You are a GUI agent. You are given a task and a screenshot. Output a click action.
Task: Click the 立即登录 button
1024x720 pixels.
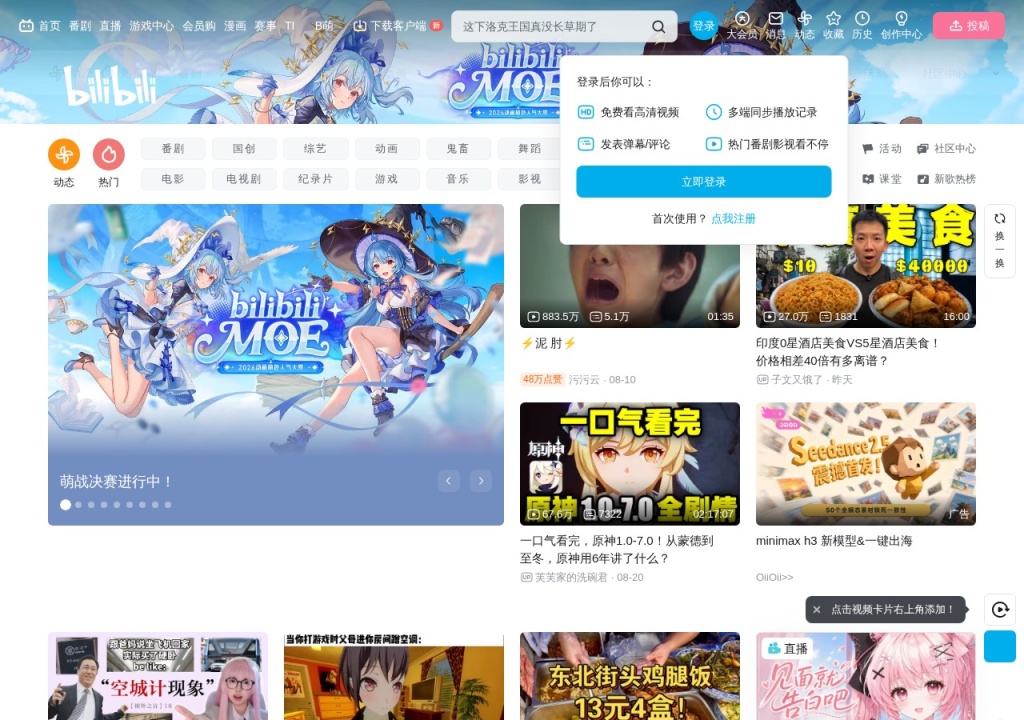pos(703,182)
